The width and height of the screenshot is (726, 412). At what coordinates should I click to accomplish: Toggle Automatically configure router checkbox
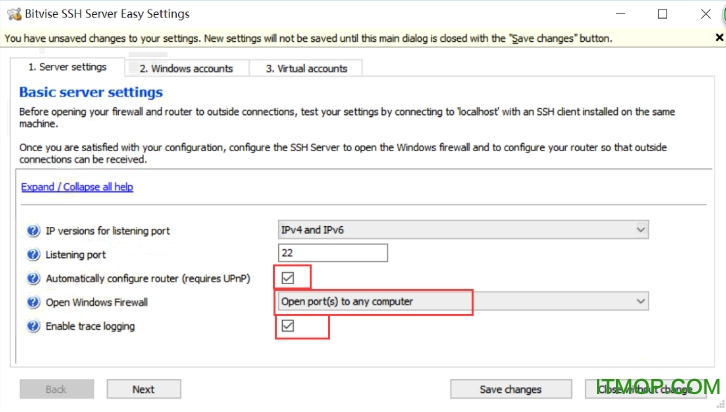point(288,278)
